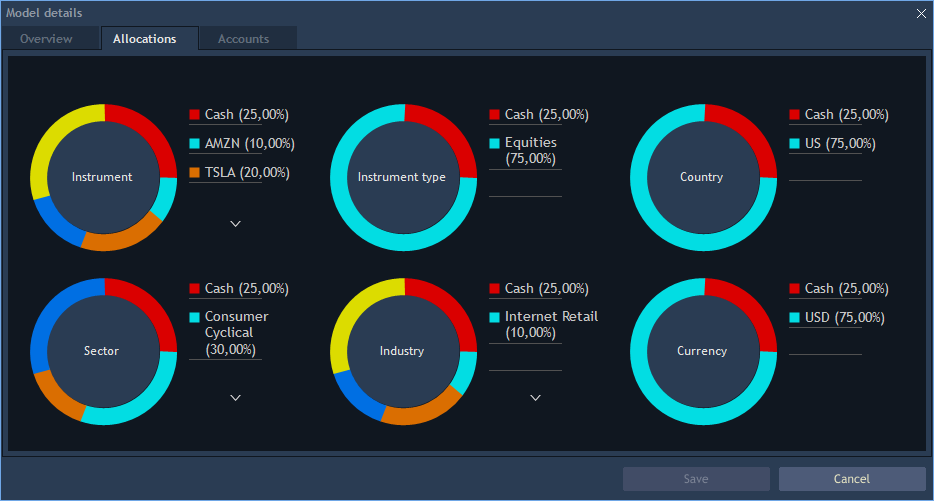Click red Cash swatch in Sector legend
This screenshot has height=501, width=934.
(194, 288)
